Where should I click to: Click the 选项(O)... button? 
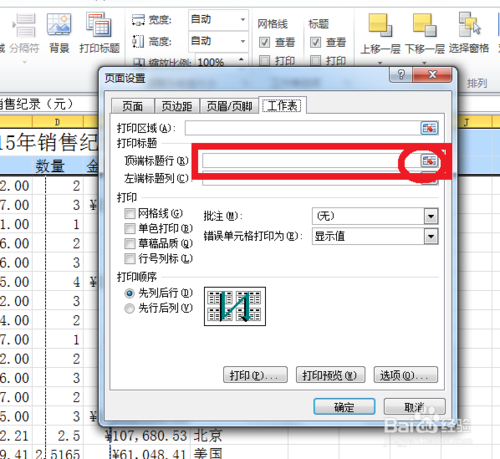pyautogui.click(x=406, y=375)
